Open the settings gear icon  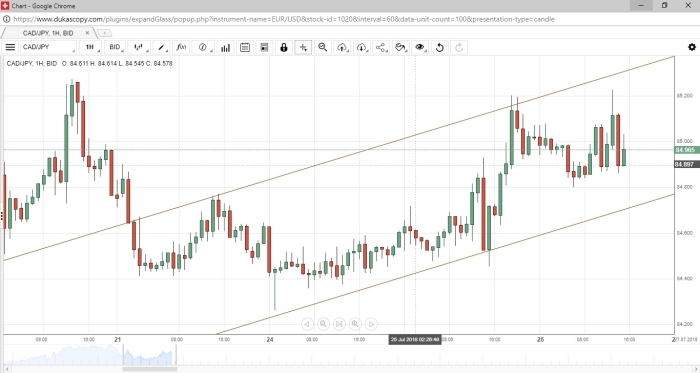692,47
